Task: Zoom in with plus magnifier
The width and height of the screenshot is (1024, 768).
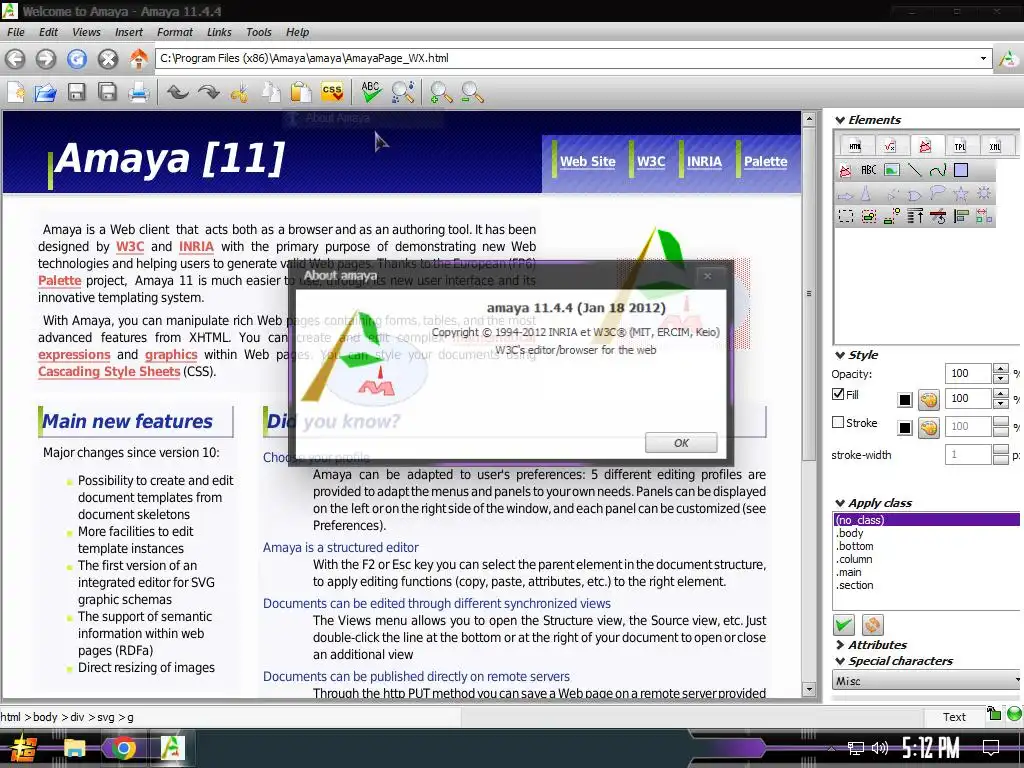Action: pos(441,92)
